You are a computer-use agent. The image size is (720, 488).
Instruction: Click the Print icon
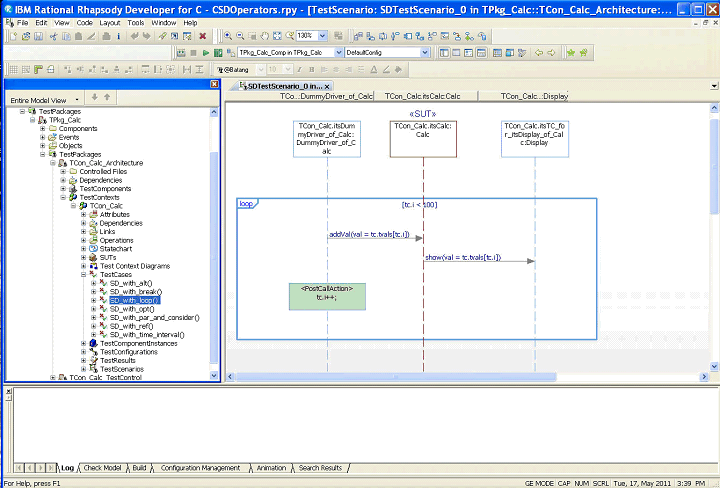(106, 36)
